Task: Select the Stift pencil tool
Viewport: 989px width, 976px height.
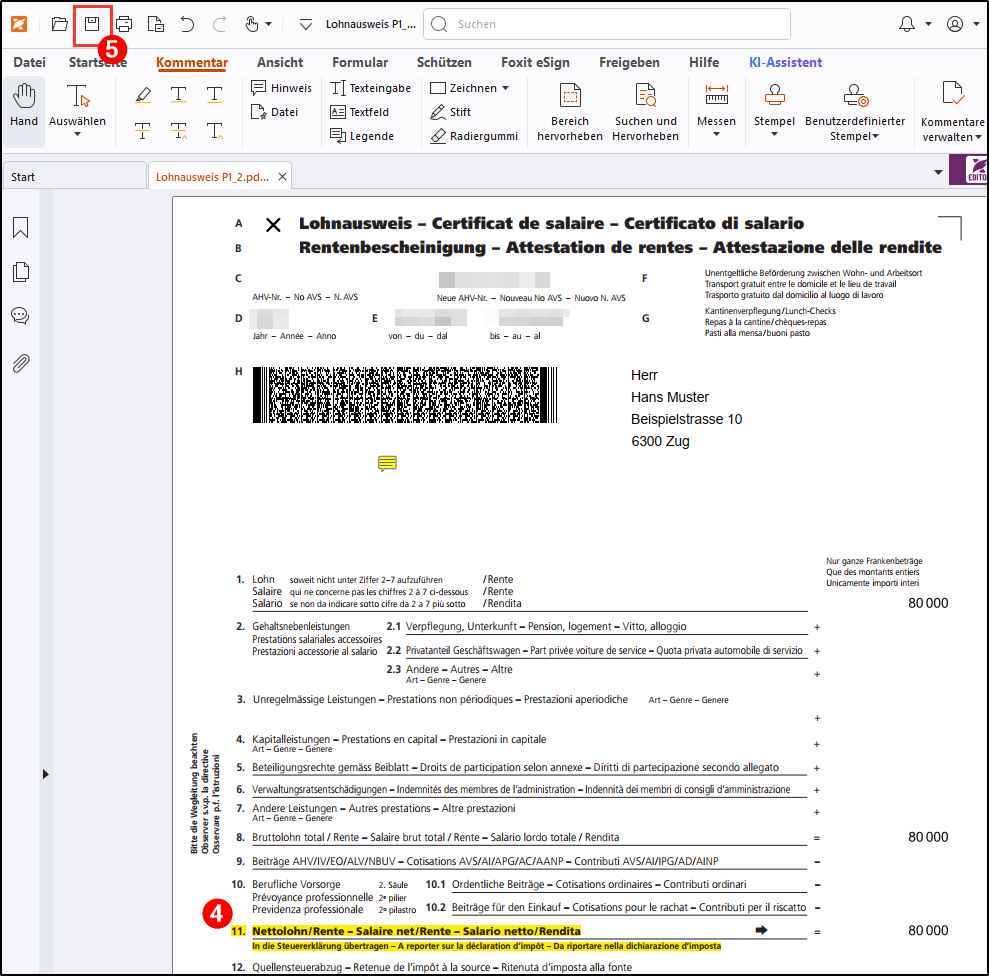Action: click(450, 112)
